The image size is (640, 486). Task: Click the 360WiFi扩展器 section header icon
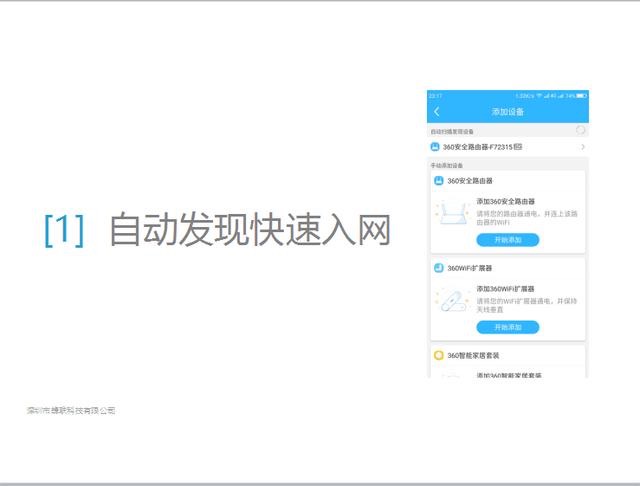[438, 268]
